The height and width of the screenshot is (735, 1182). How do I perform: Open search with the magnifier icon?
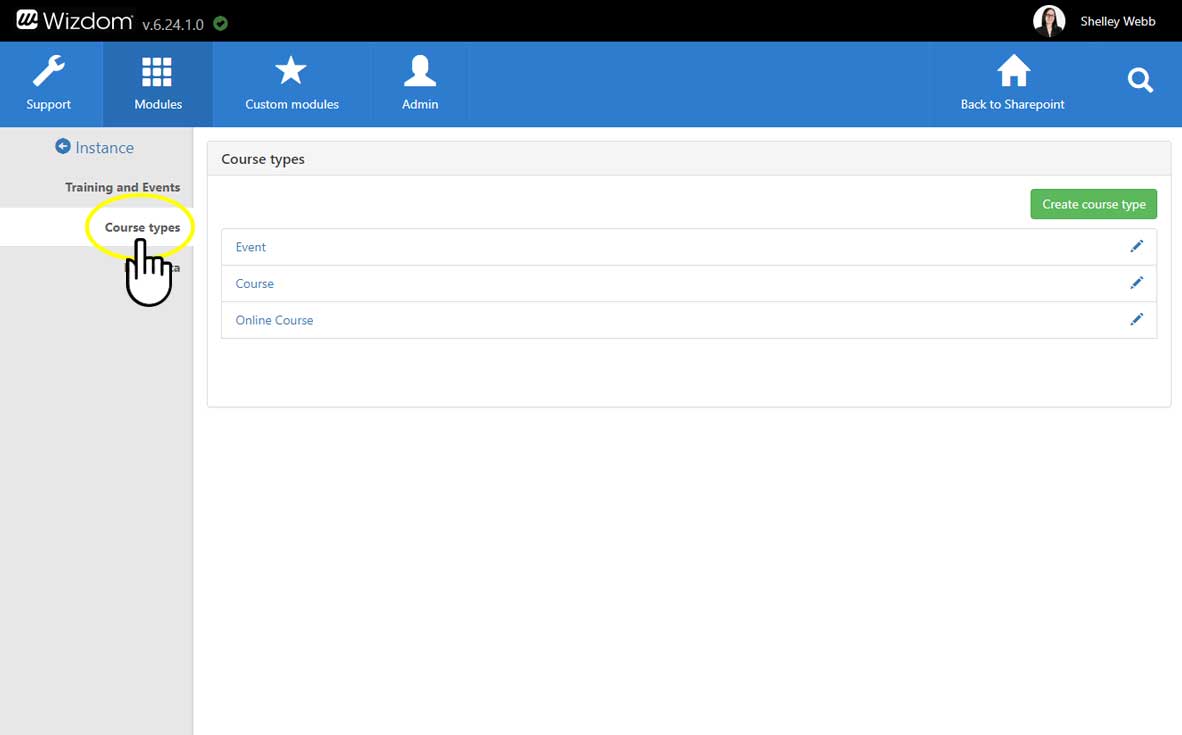[1140, 81]
